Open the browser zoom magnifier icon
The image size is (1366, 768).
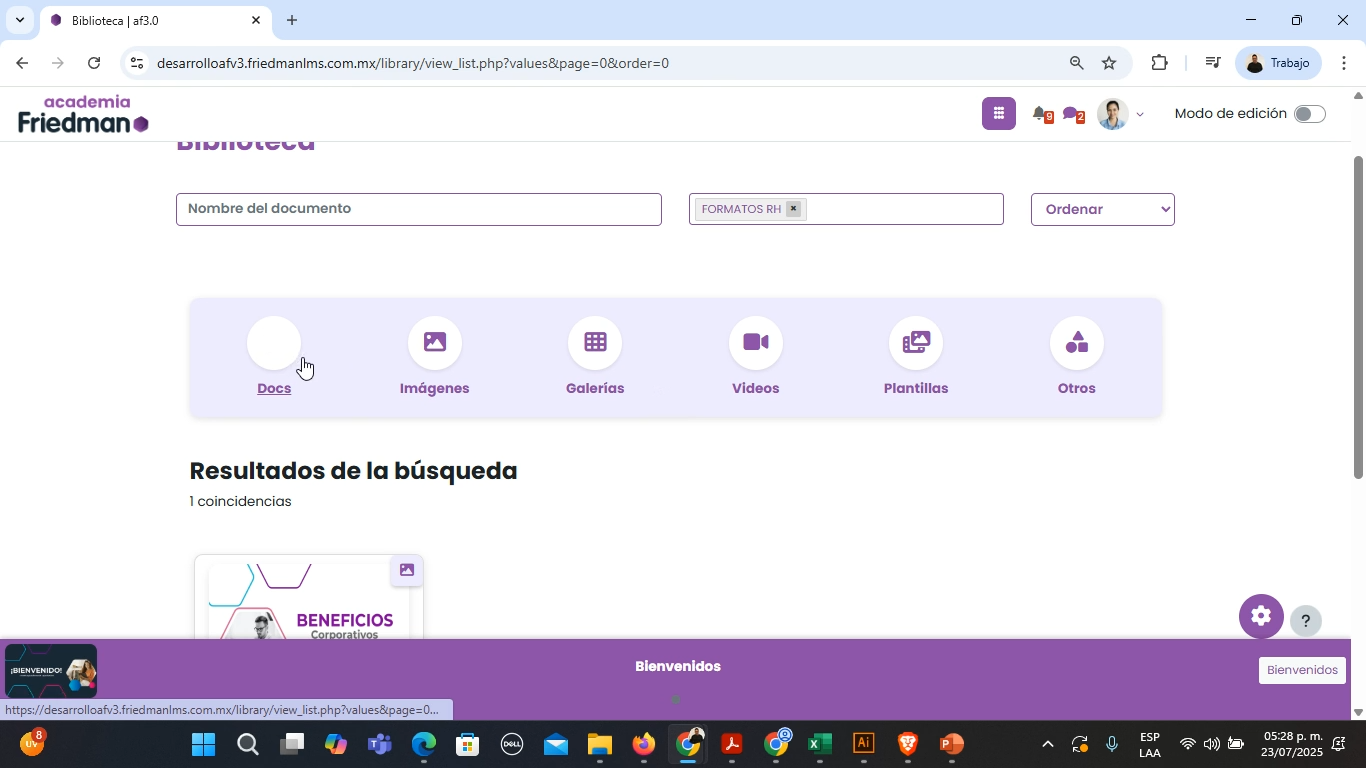tap(1076, 63)
